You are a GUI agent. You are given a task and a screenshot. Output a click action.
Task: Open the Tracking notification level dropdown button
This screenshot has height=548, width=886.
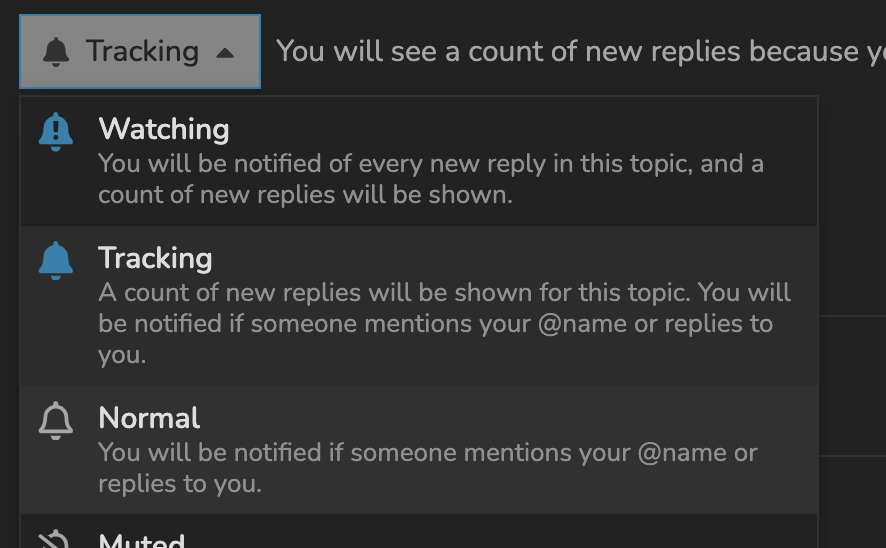click(x=140, y=51)
